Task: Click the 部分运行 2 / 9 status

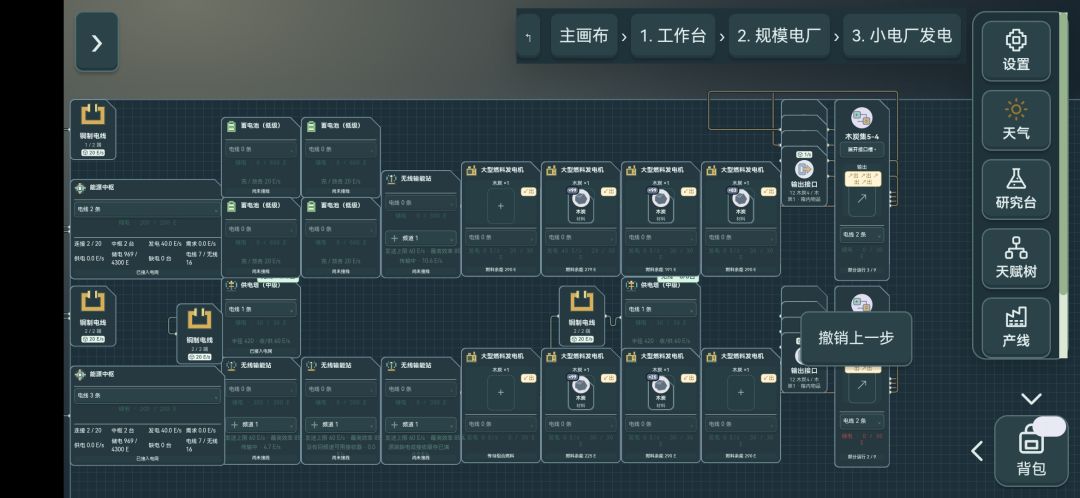Action: [861, 457]
